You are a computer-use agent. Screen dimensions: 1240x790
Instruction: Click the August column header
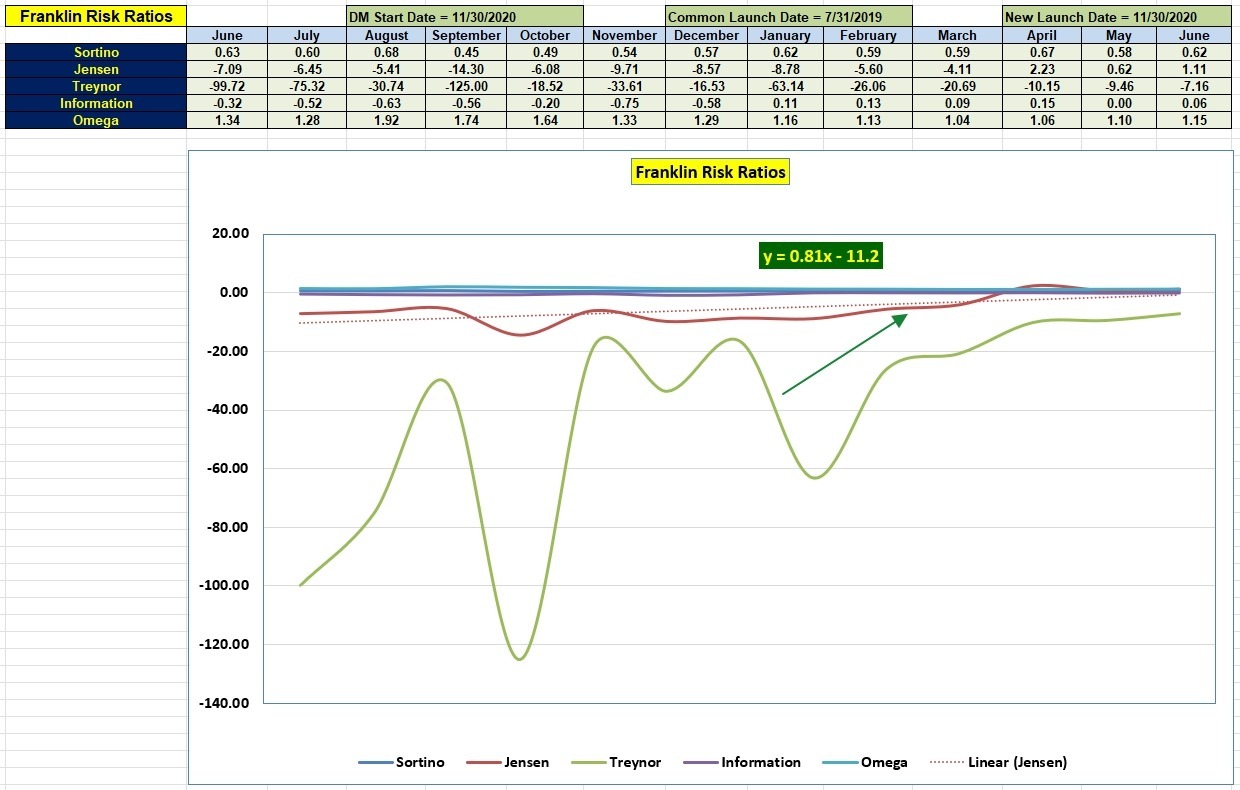(x=387, y=35)
